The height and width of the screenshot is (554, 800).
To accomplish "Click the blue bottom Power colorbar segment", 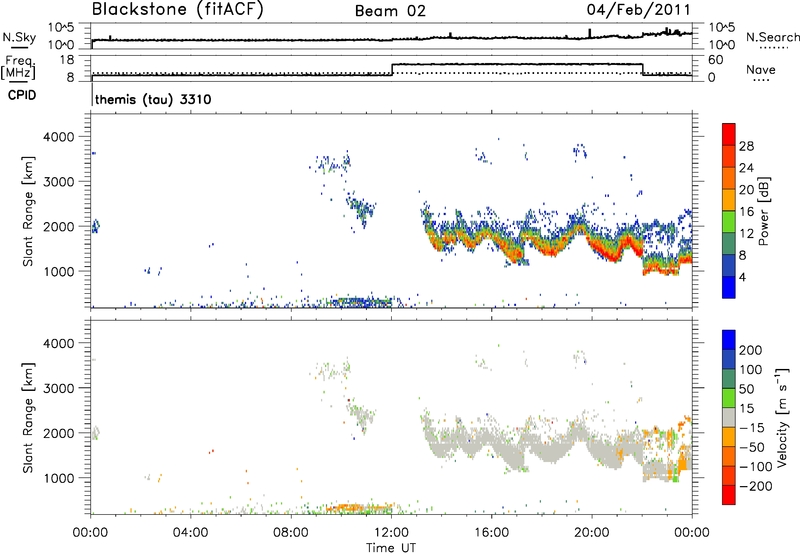I will click(x=729, y=287).
